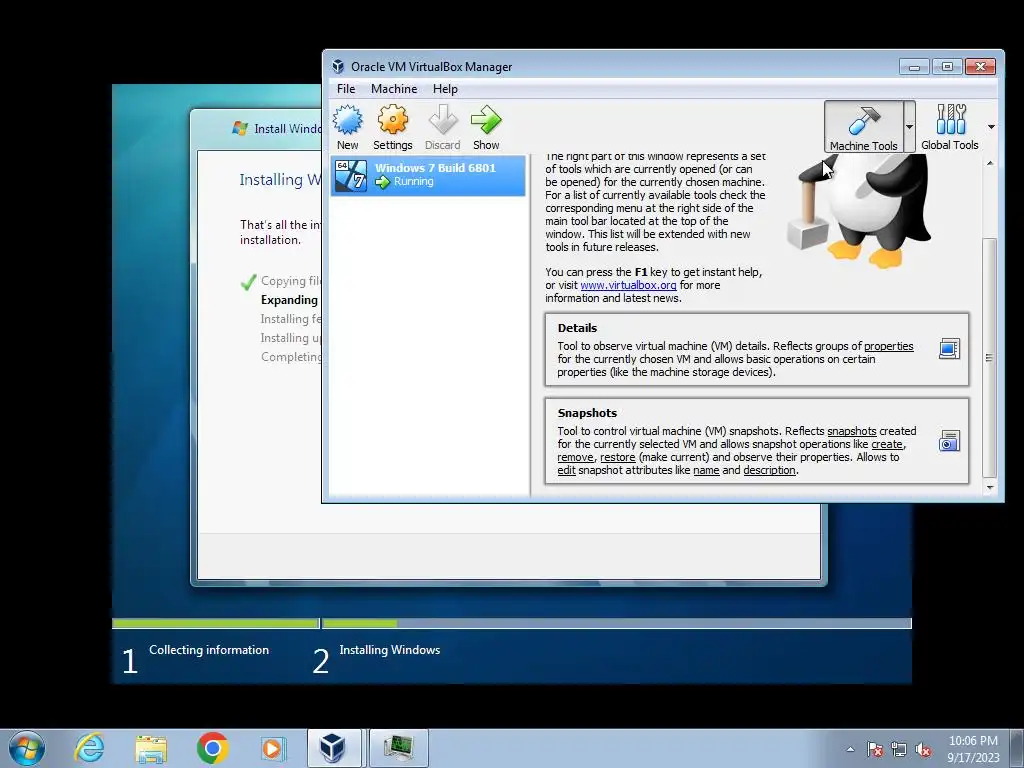This screenshot has height=768, width=1024.
Task: Click the underlined description link
Action: click(769, 470)
